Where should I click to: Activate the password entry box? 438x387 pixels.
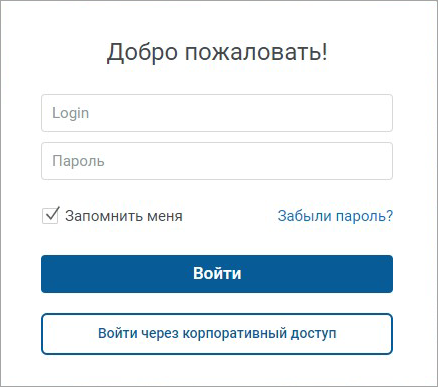coord(217,161)
